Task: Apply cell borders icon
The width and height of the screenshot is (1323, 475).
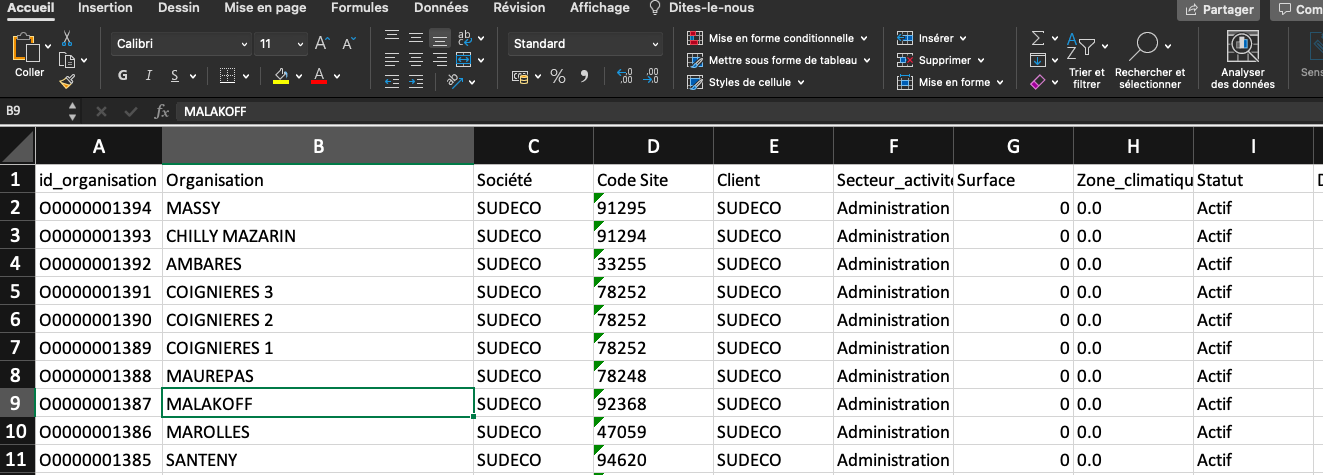Action: 227,76
